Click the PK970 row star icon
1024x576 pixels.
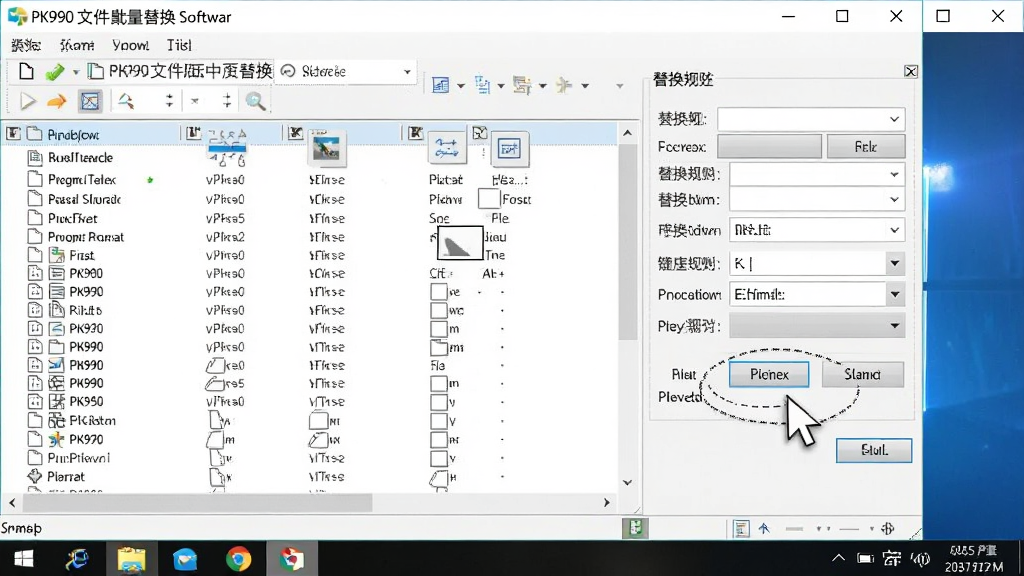[x=57, y=440]
